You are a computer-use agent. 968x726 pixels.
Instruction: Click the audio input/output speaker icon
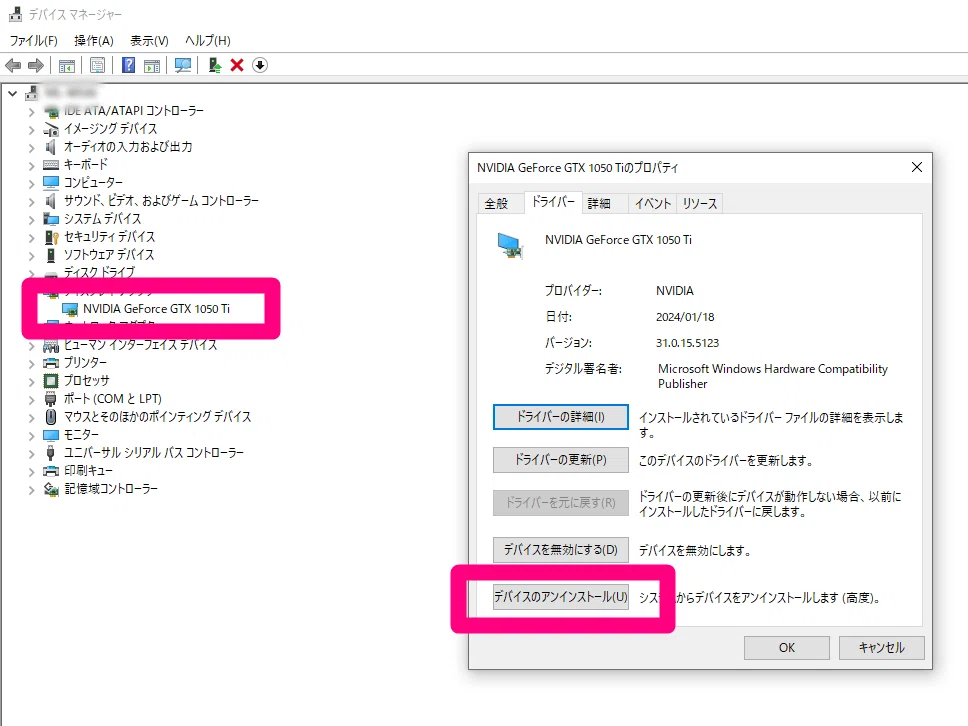[51, 147]
